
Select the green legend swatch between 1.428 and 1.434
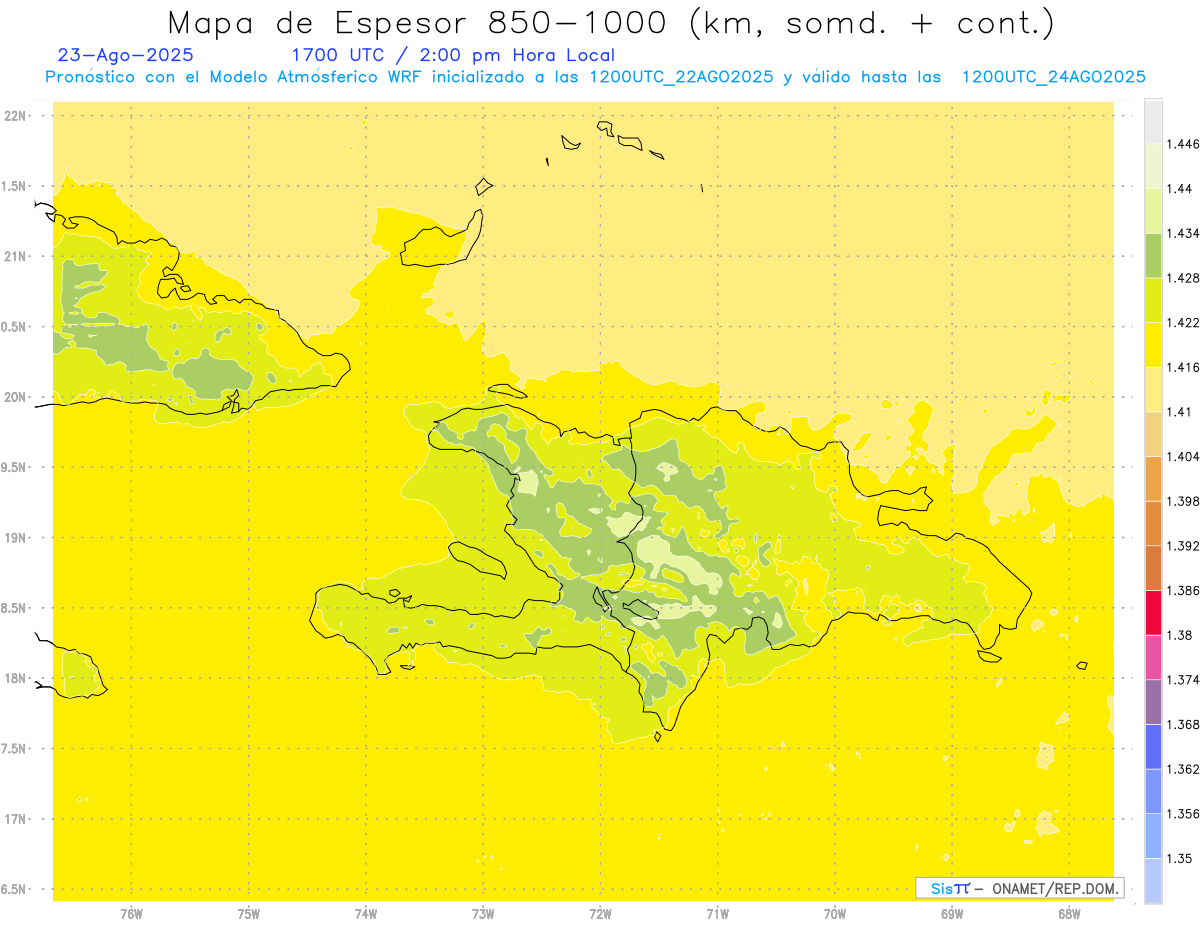pos(1153,255)
